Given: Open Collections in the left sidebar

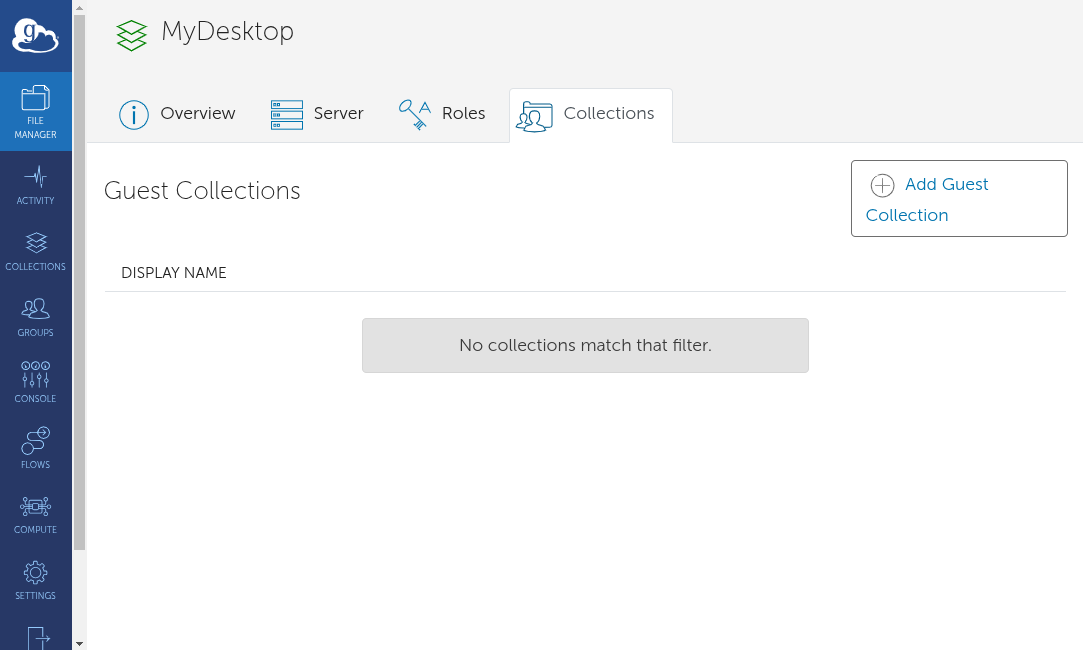Looking at the screenshot, I should 35,251.
